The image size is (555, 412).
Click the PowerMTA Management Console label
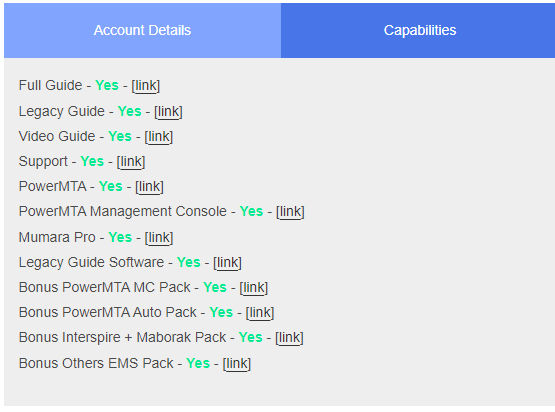(122, 211)
